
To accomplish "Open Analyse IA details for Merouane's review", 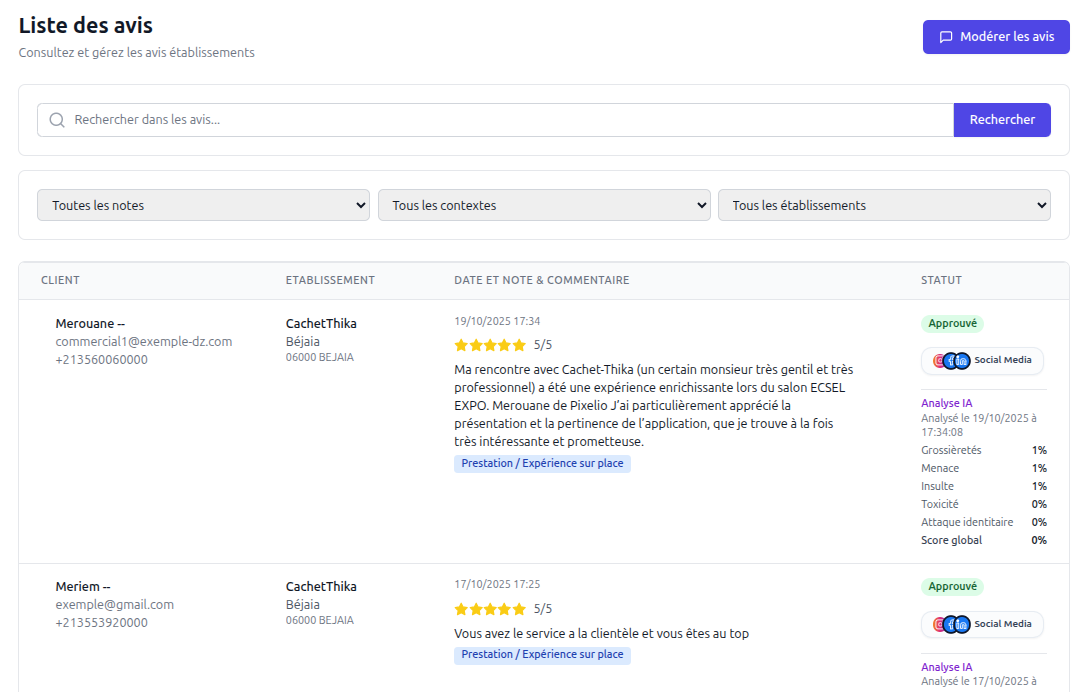I will (945, 402).
